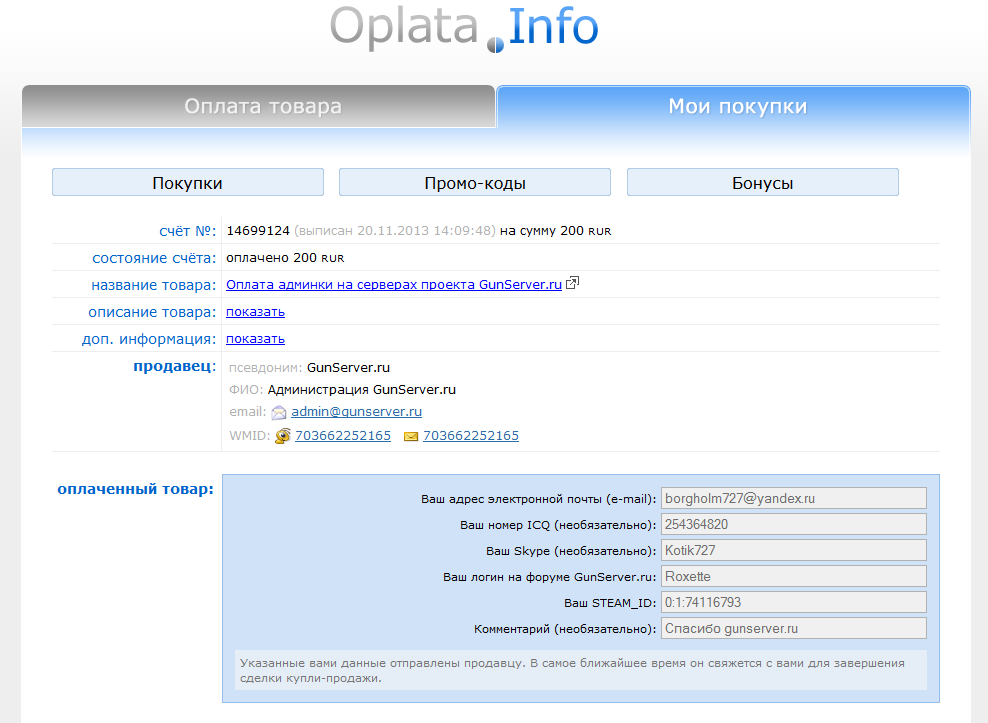Screen dimensions: 988x723
Task: Open the Мои покупки tab
Action: pos(737,107)
